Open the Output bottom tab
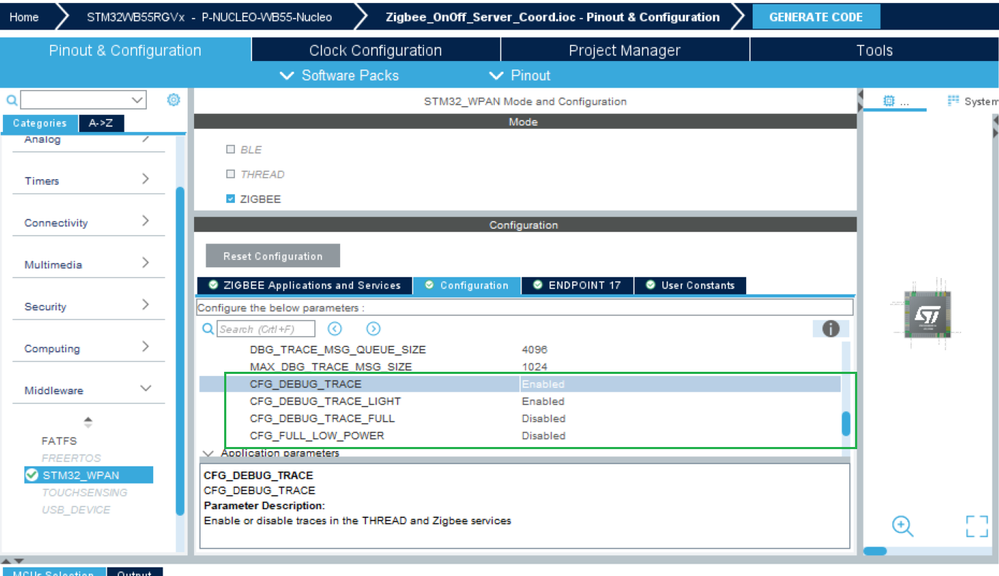Image resolution: width=999 pixels, height=576 pixels. pyautogui.click(x=134, y=572)
